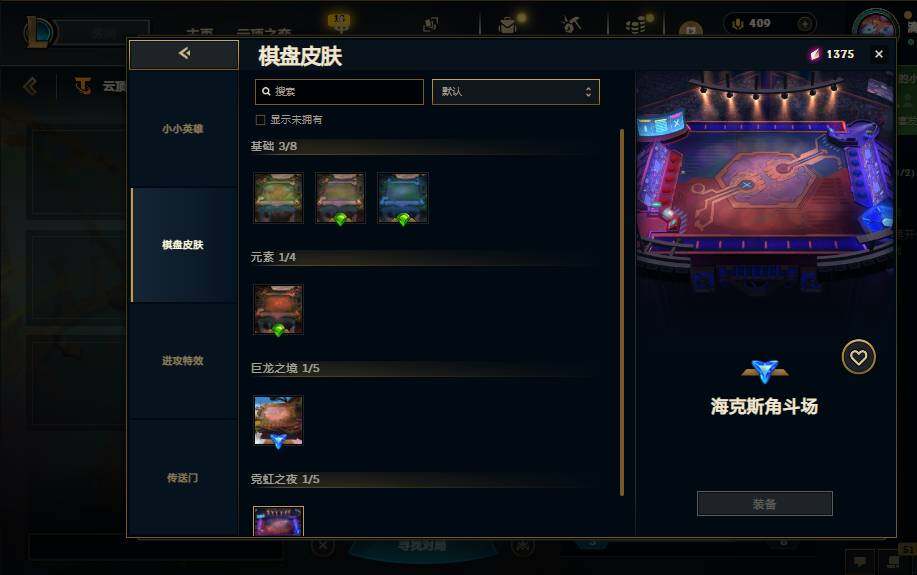Add 海克斯角斗场 to favorites with heart icon
Viewport: 917px width, 575px height.
858,357
